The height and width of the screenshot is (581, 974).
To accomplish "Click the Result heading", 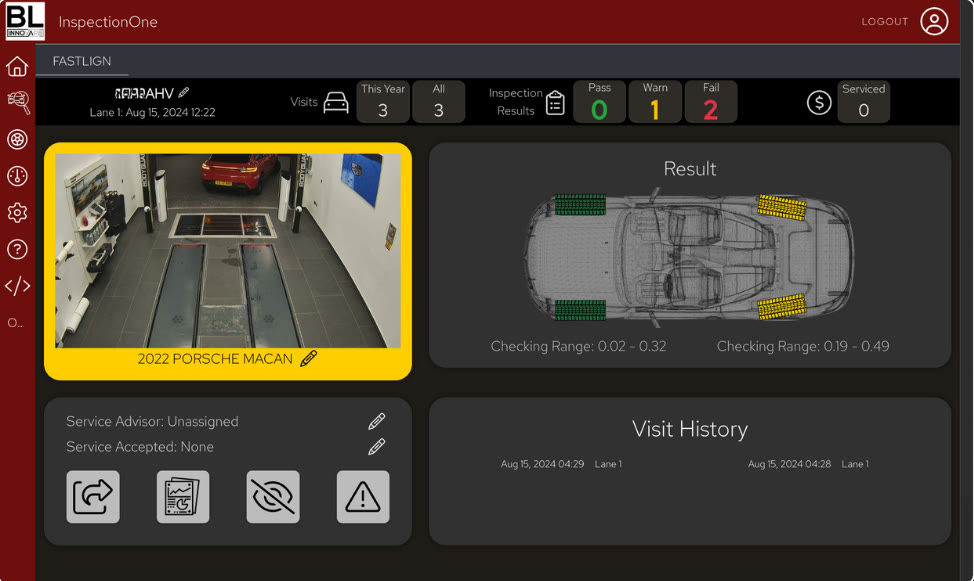I will point(690,168).
